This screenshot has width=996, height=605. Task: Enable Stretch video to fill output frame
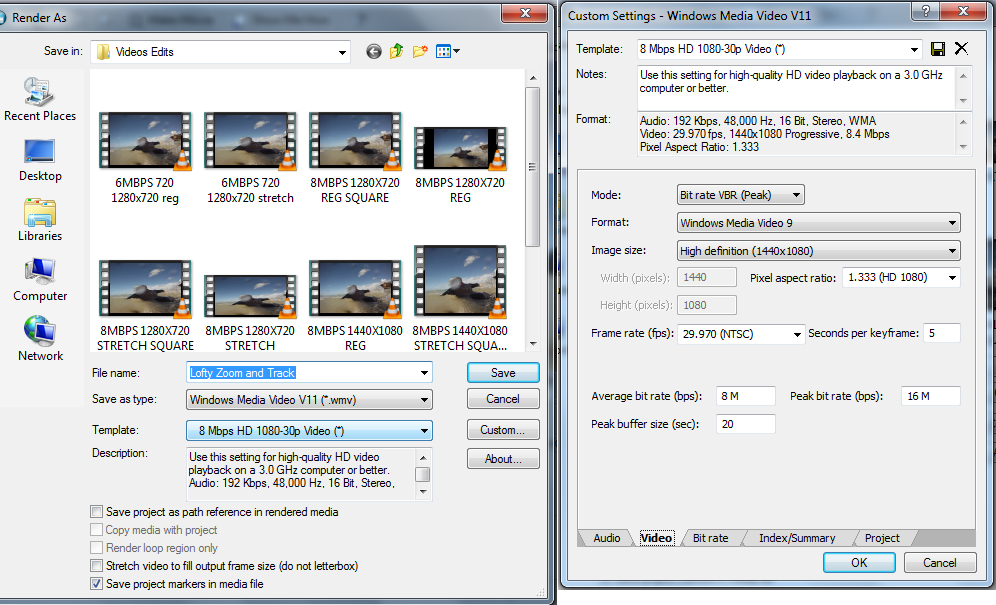97,566
